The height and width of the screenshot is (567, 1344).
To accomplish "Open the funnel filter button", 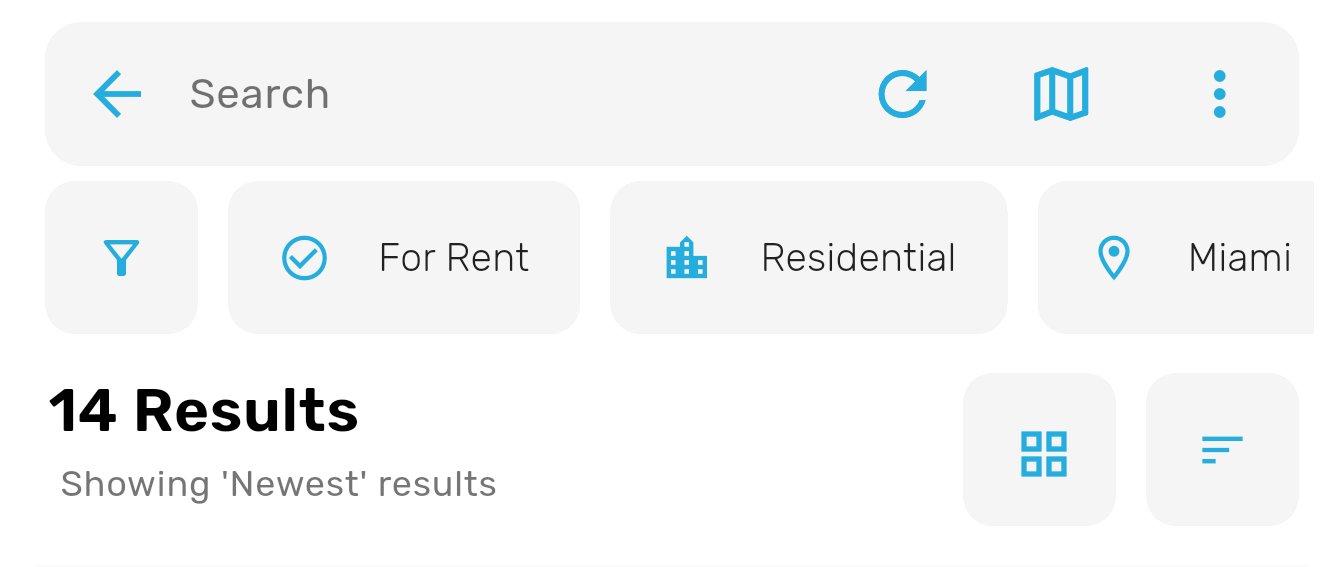I will click(121, 257).
